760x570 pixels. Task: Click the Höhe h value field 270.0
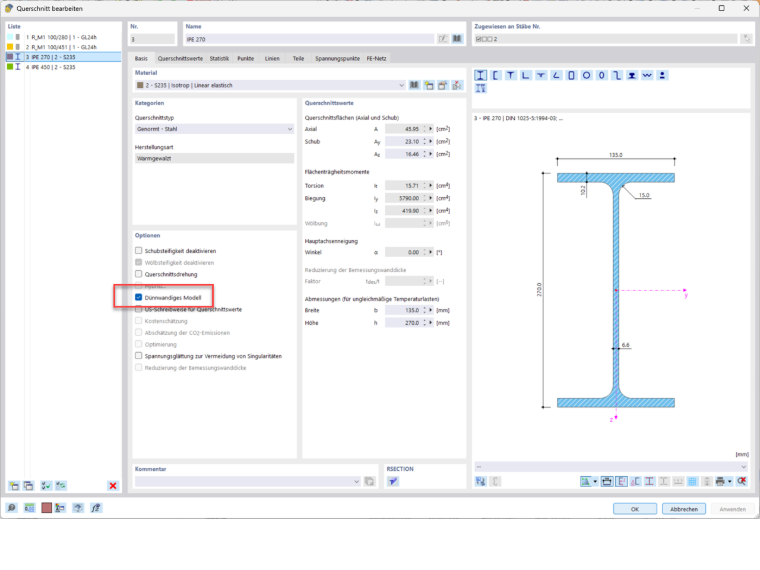pos(403,323)
